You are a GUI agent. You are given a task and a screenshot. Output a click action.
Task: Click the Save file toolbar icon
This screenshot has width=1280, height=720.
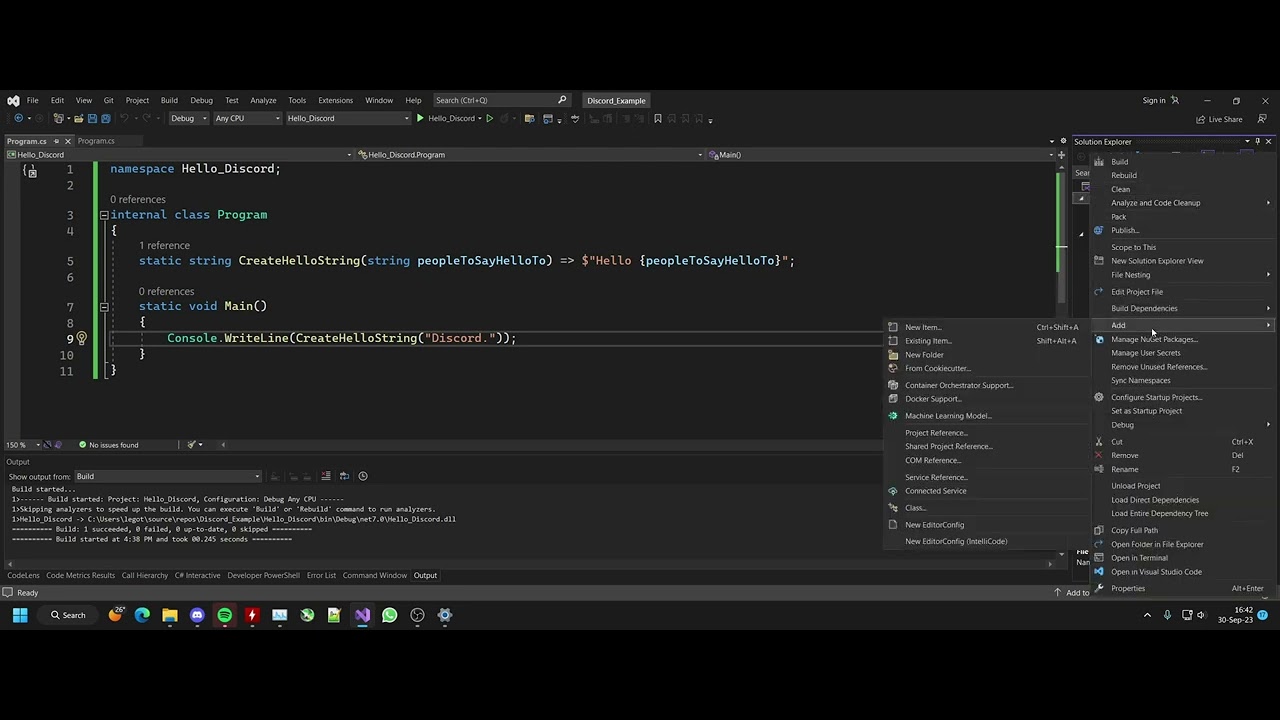pyautogui.click(x=92, y=118)
